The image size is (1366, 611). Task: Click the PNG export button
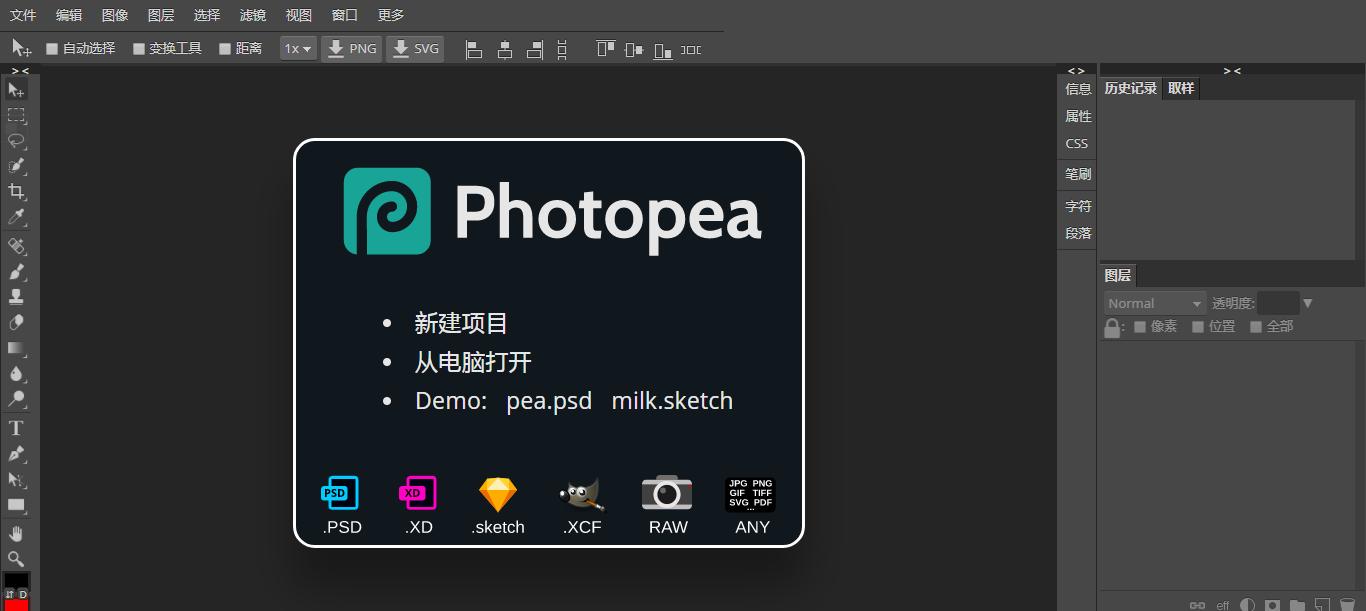[351, 48]
